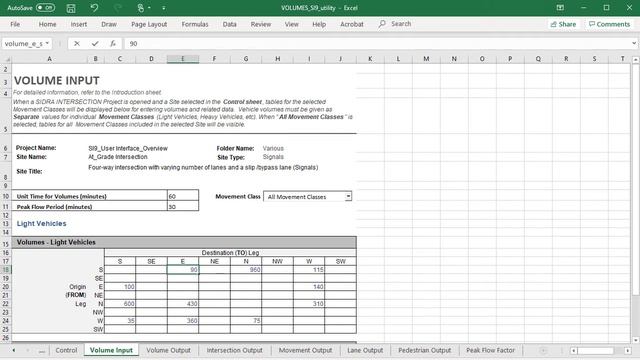Open the Formulas ribbon tab
The image size is (640, 360).
click(x=195, y=24)
